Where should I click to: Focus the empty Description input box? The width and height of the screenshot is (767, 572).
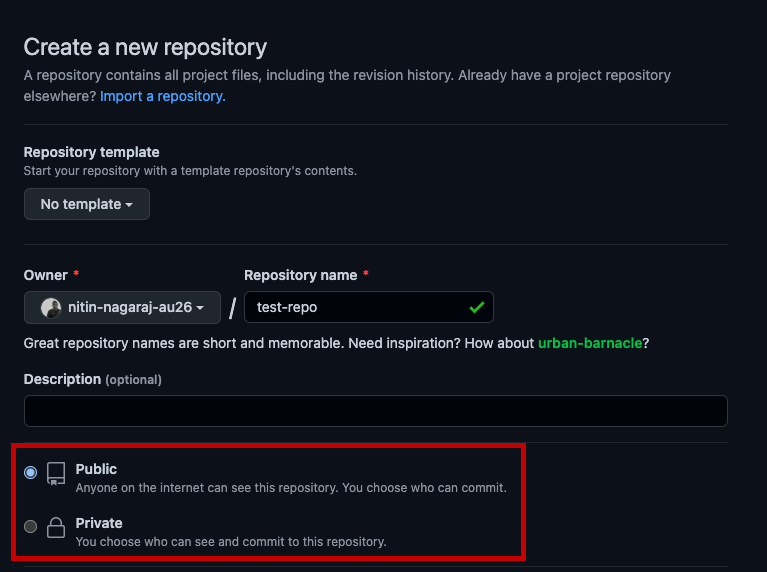click(376, 411)
